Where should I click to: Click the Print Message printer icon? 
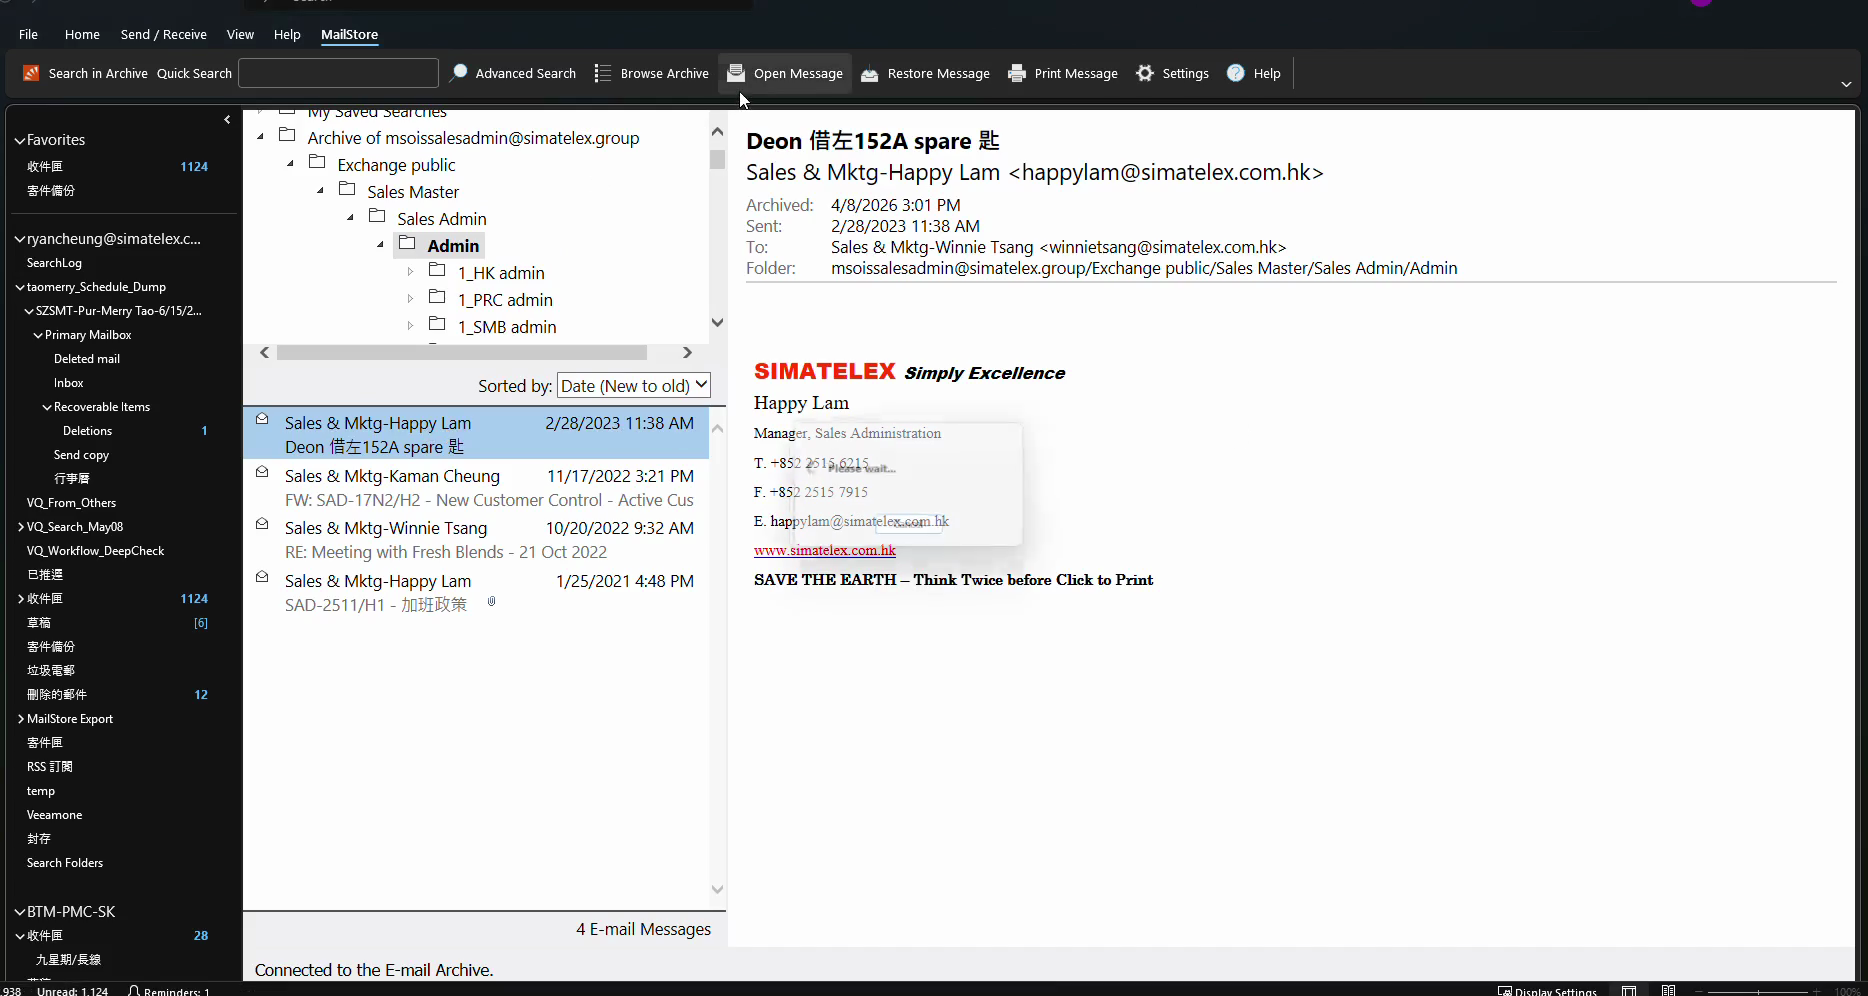coord(1017,73)
